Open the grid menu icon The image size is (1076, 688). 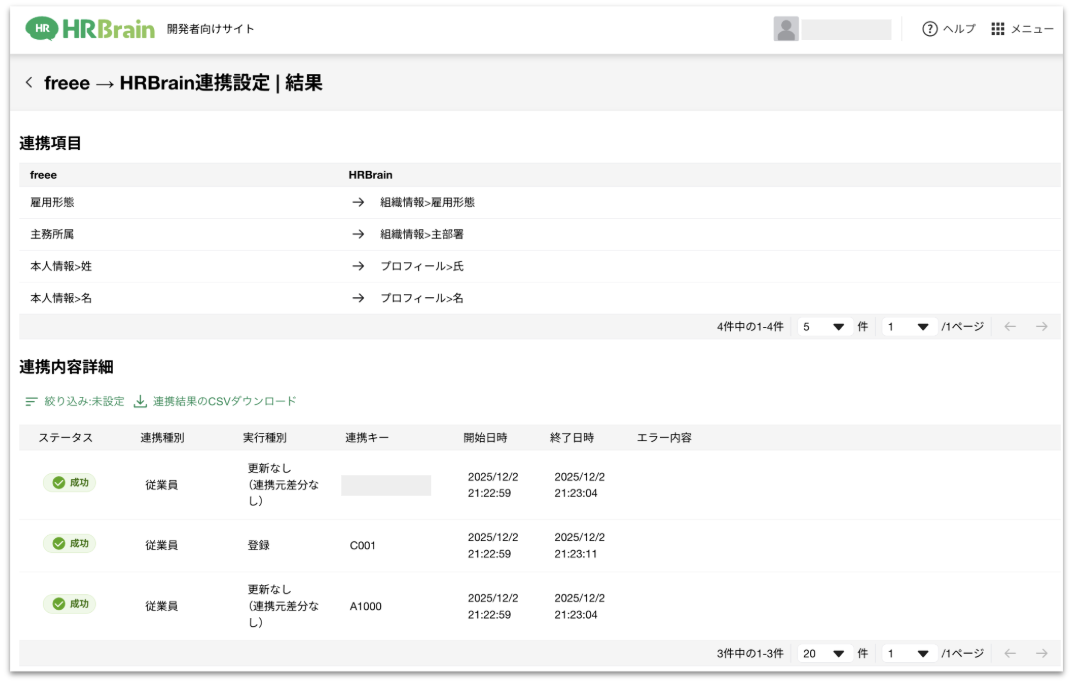(x=997, y=29)
